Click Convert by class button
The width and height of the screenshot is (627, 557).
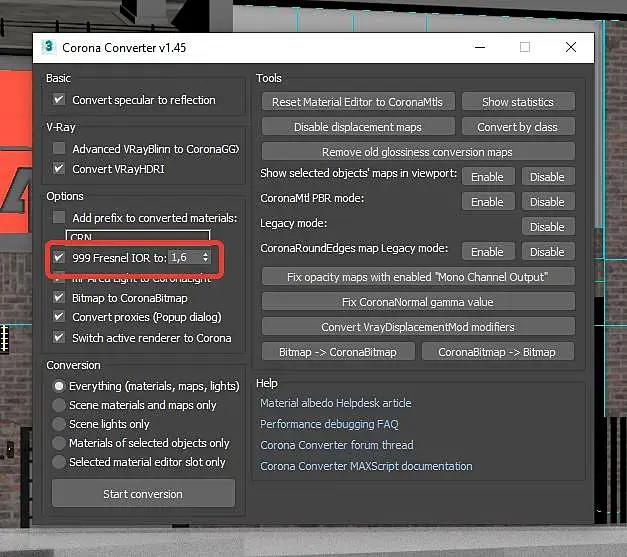(518, 127)
